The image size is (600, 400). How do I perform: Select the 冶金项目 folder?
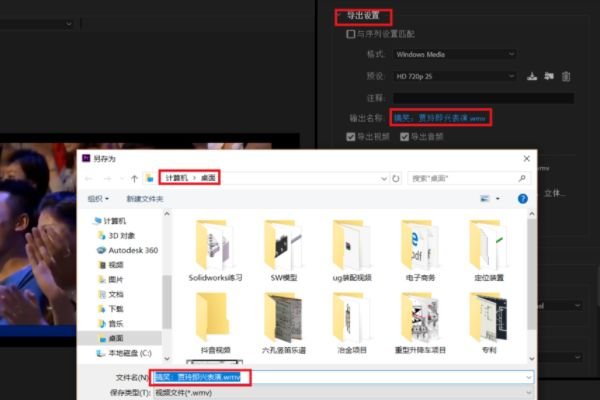click(x=352, y=323)
